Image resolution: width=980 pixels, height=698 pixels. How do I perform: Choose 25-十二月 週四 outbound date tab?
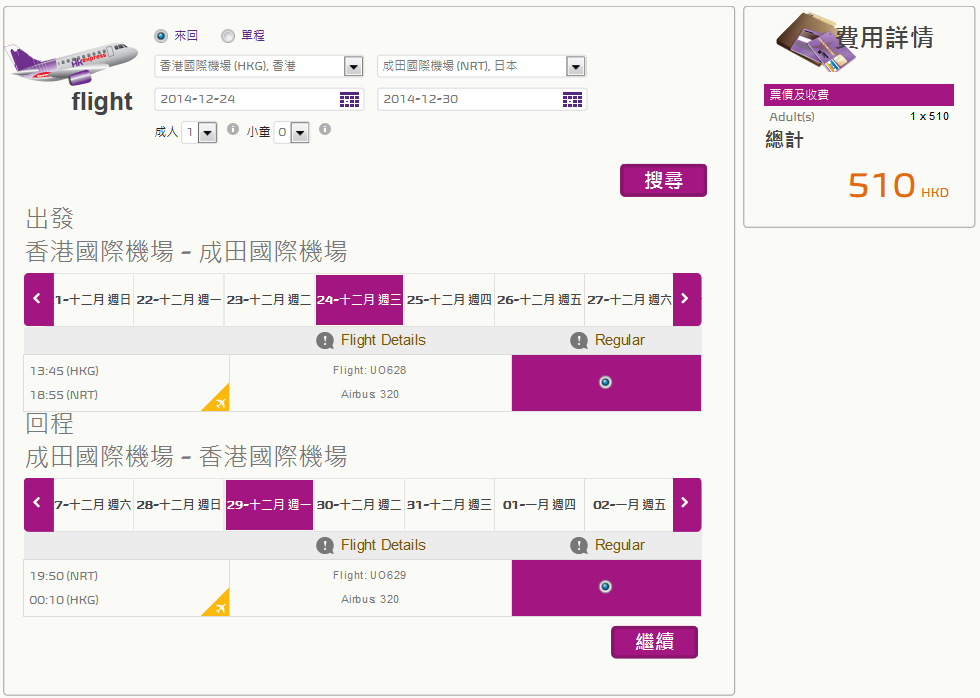click(x=449, y=300)
